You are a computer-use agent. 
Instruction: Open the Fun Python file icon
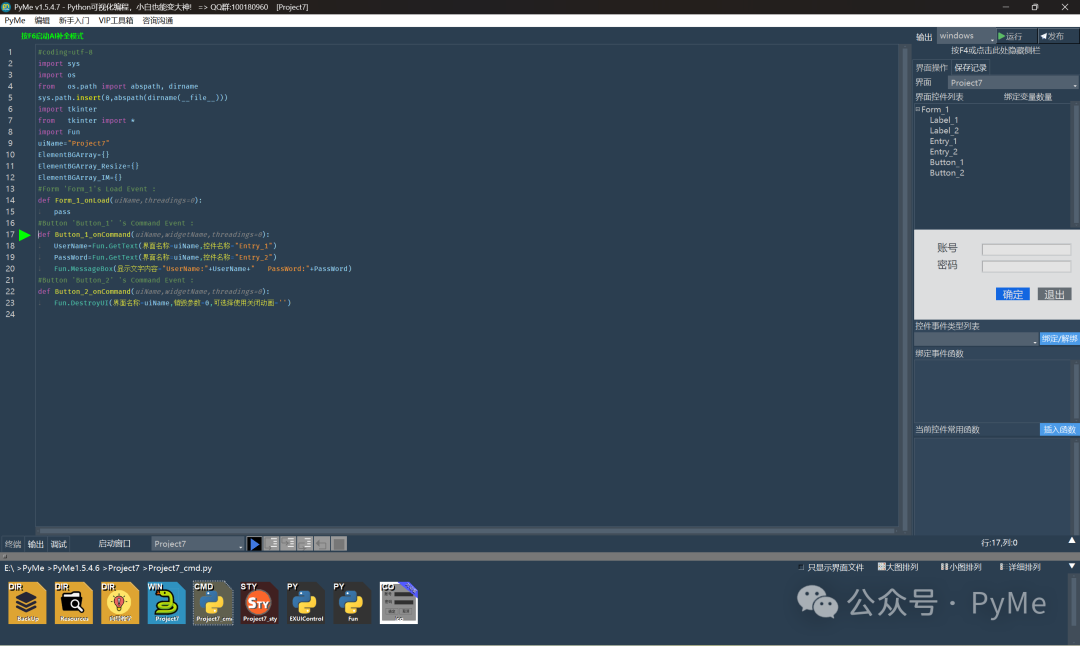tap(352, 603)
